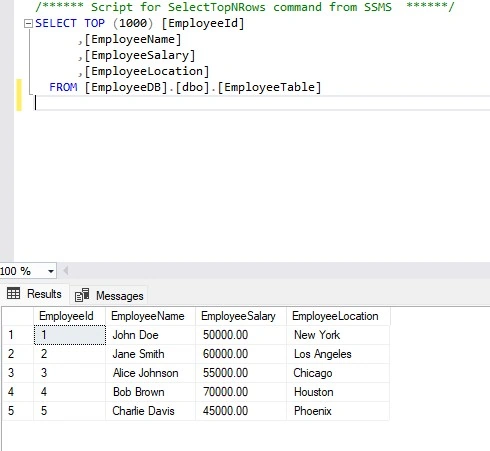Click the Charlie Davis name cell
Image resolution: width=490 pixels, height=451 pixels.
point(150,411)
